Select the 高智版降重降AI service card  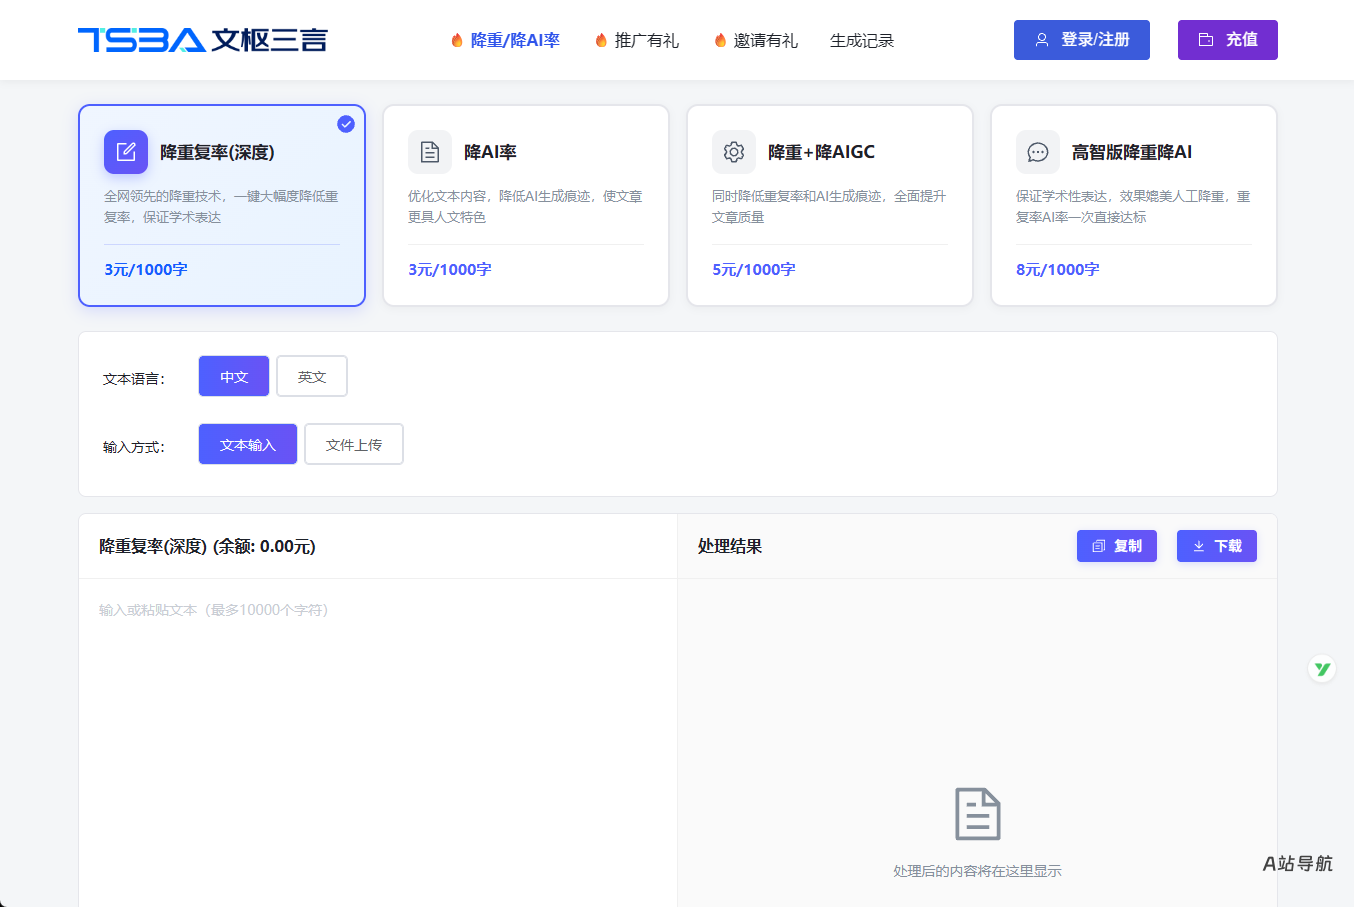[x=1134, y=205]
